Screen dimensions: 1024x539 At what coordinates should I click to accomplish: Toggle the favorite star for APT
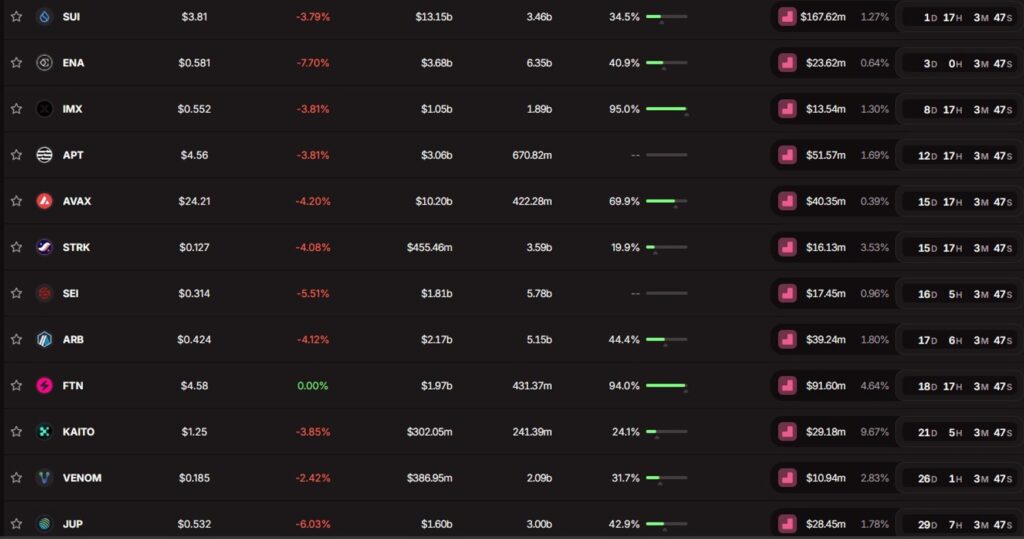click(16, 155)
